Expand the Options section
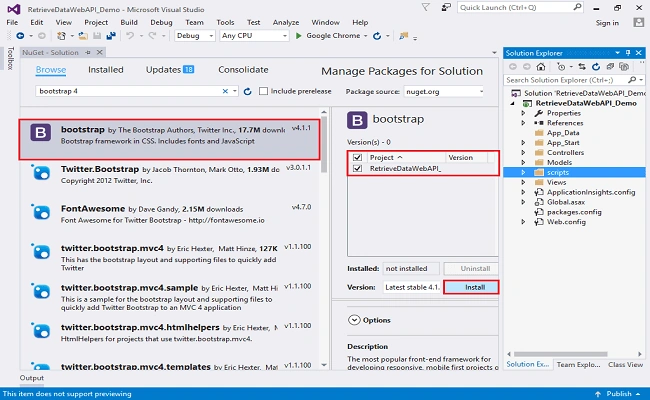The width and height of the screenshot is (650, 400). pos(354,320)
